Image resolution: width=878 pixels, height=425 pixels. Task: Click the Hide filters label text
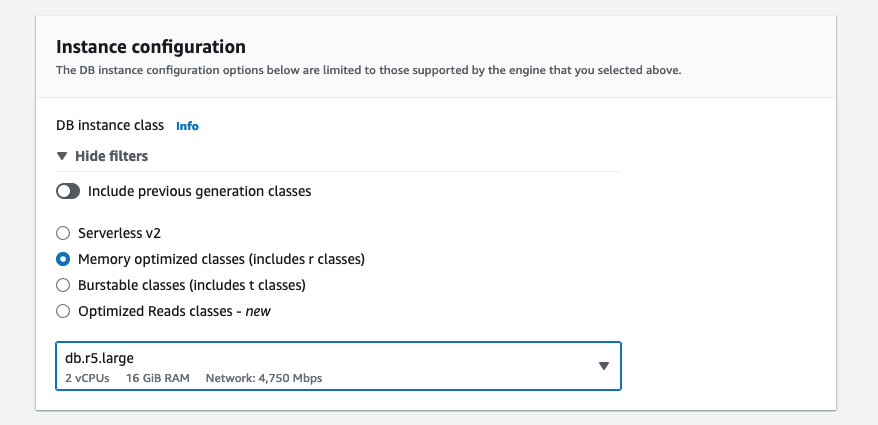(111, 156)
